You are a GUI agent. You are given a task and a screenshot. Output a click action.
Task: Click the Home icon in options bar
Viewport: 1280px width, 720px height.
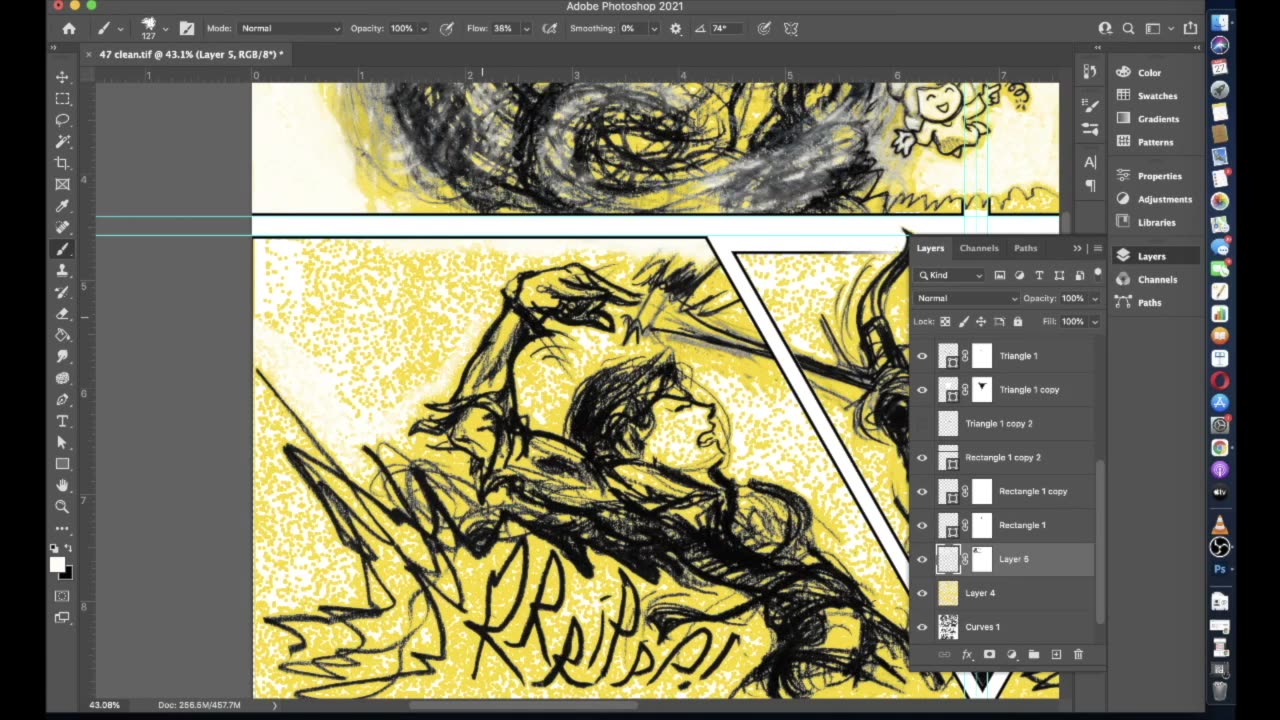click(68, 28)
